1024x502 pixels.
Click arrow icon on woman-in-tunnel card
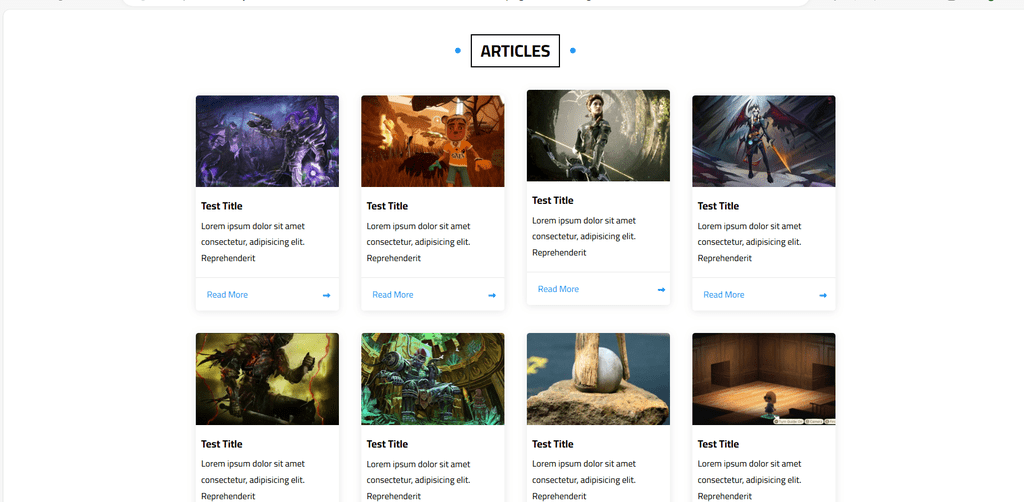pos(661,289)
